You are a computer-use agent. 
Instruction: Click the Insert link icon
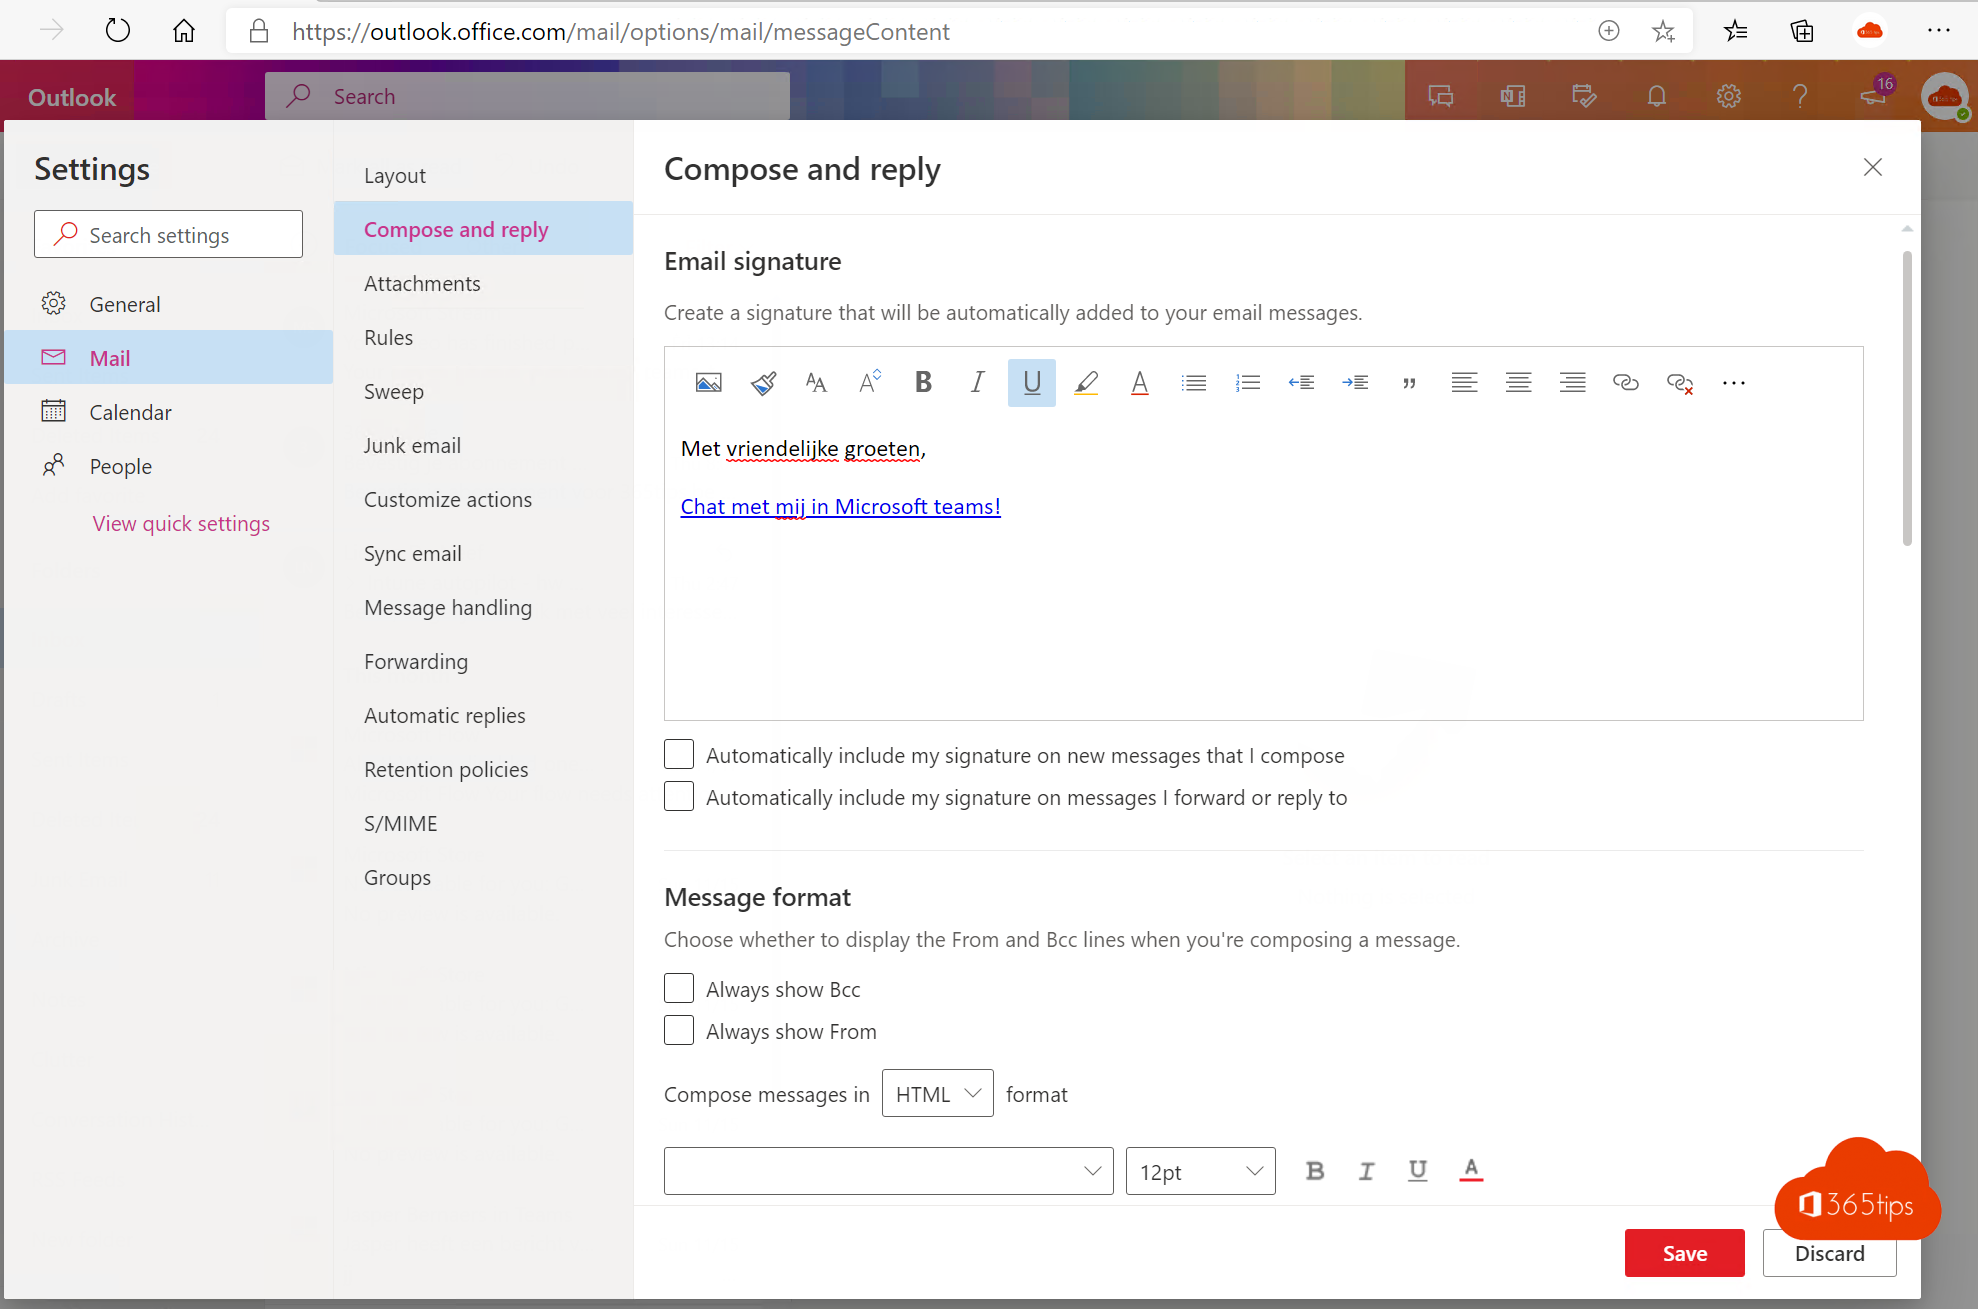tap(1624, 383)
